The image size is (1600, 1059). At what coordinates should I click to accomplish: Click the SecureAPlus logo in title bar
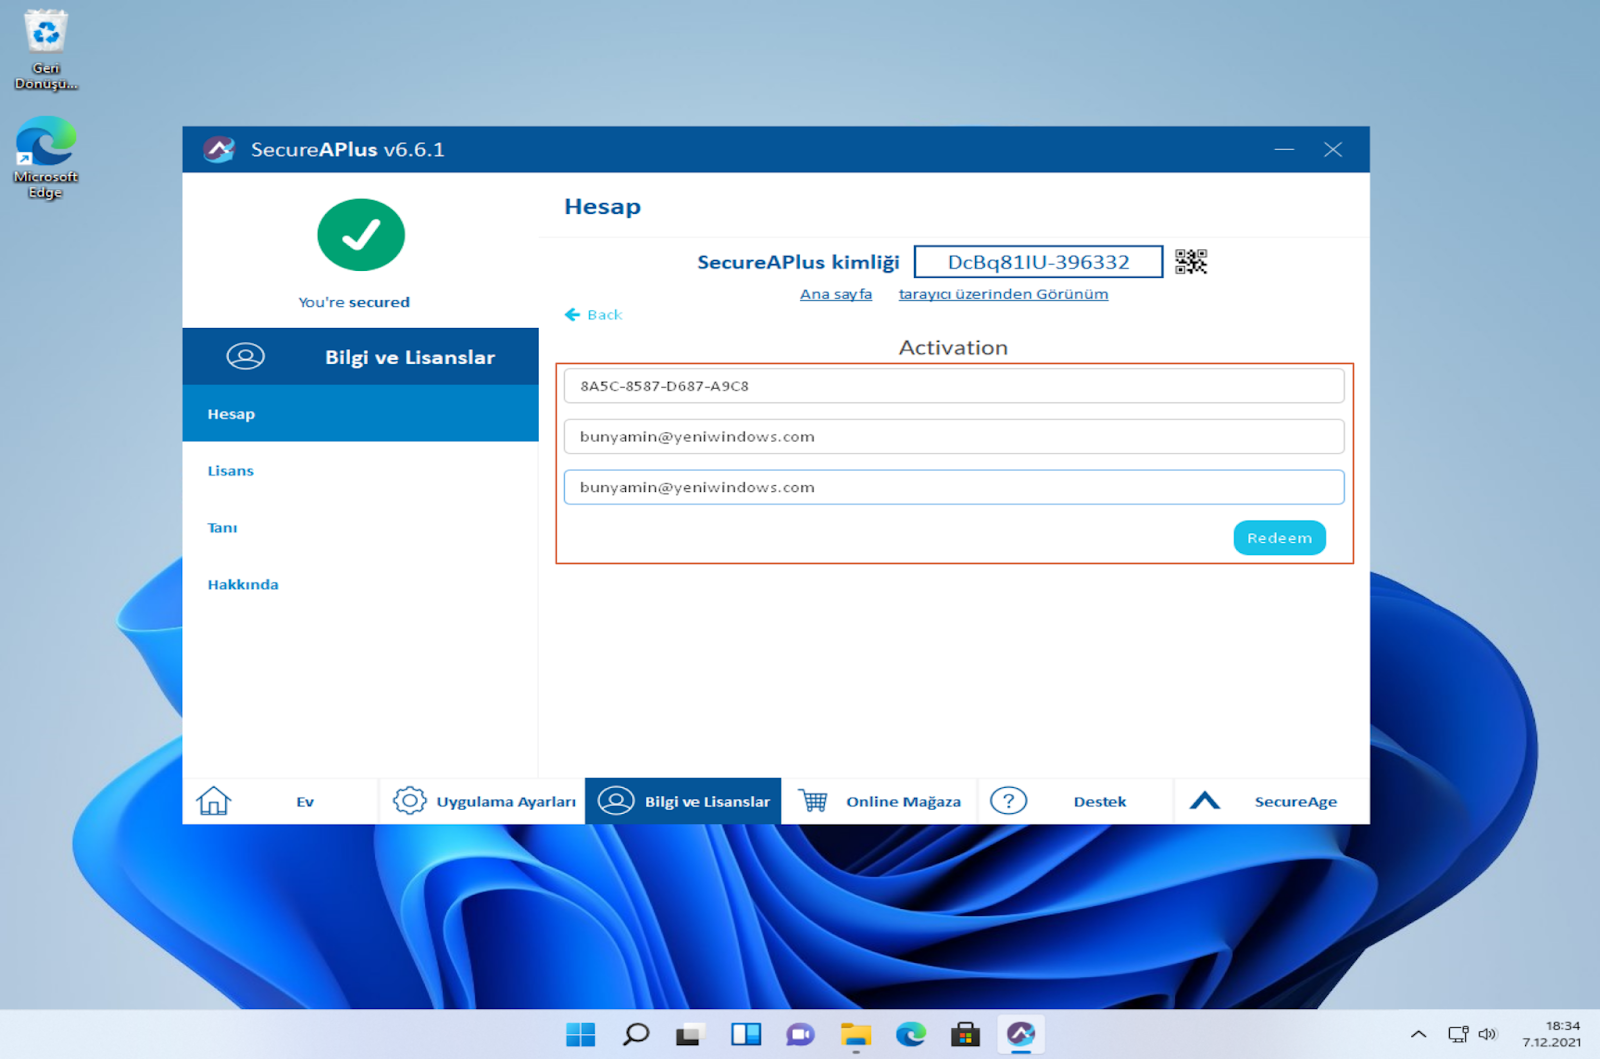219,150
